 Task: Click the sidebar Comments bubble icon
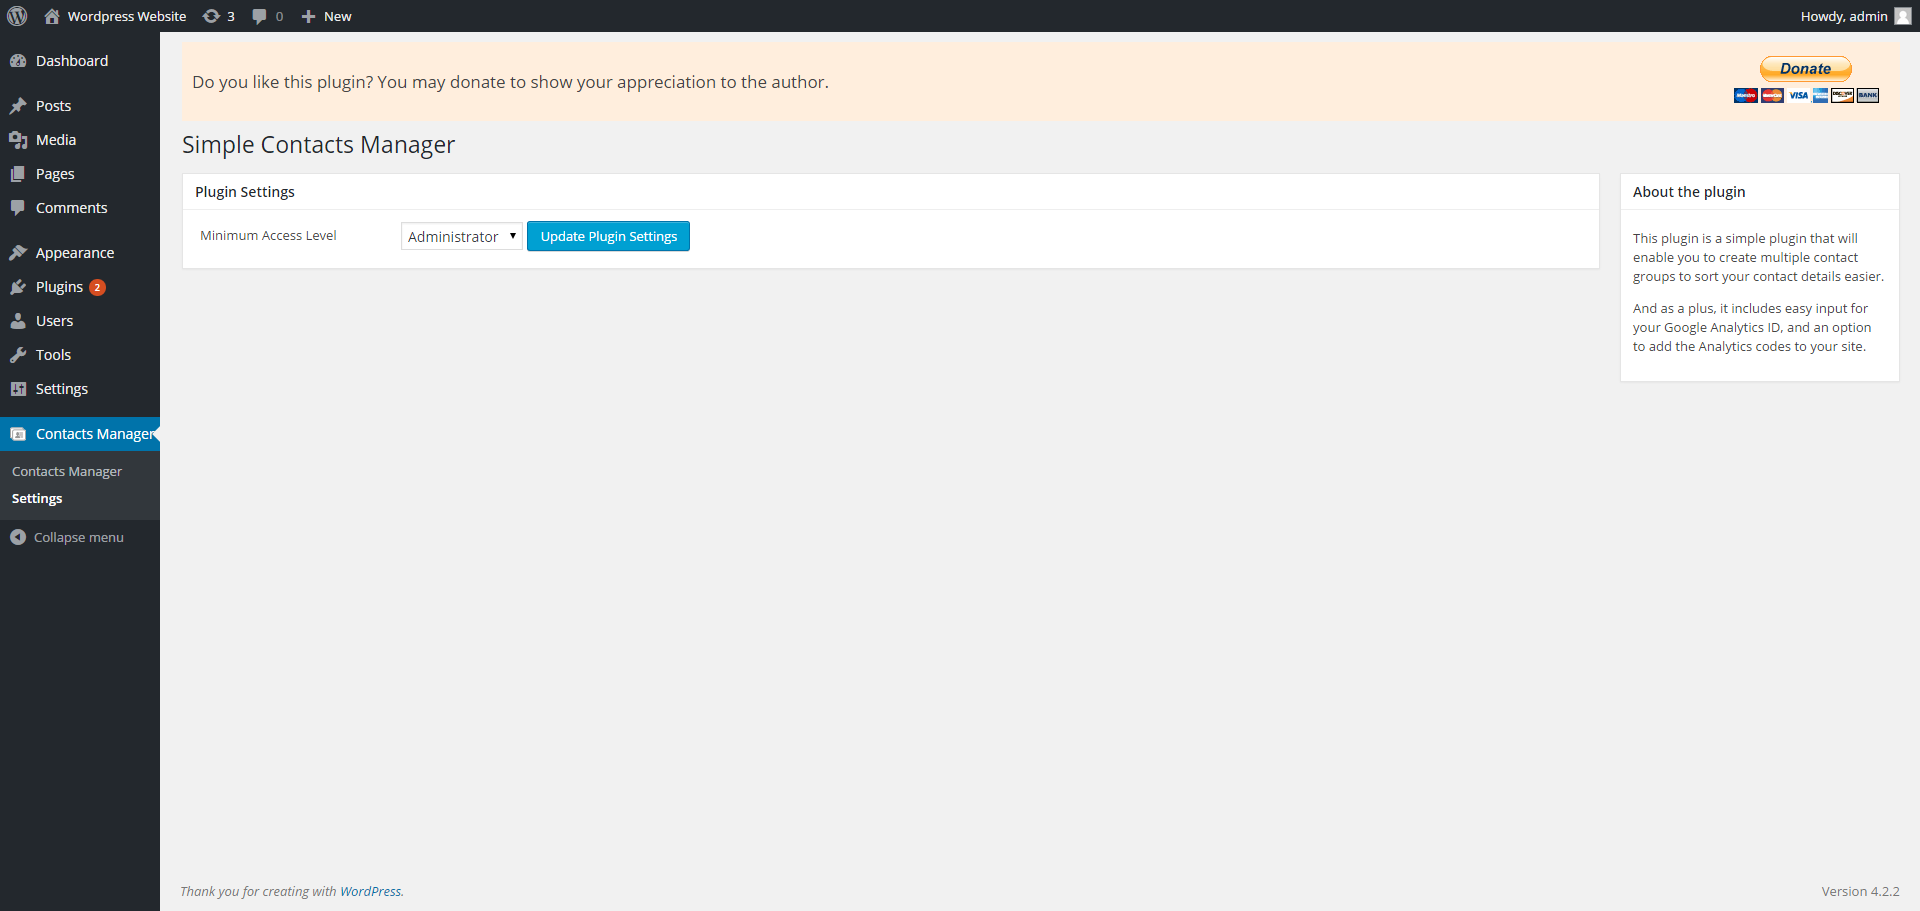coord(18,208)
